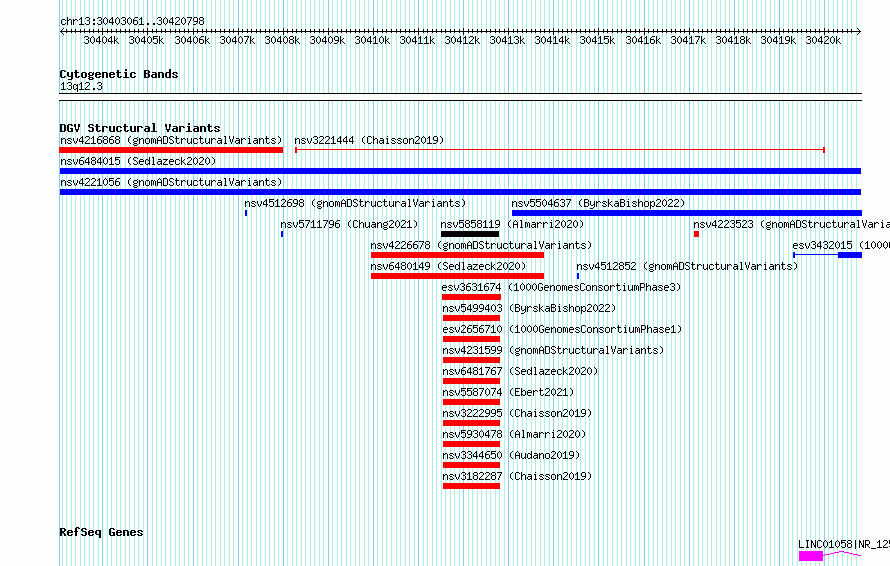Select the blue bar under nsv5504637
890x566 pixels.
pyautogui.click(x=687, y=213)
